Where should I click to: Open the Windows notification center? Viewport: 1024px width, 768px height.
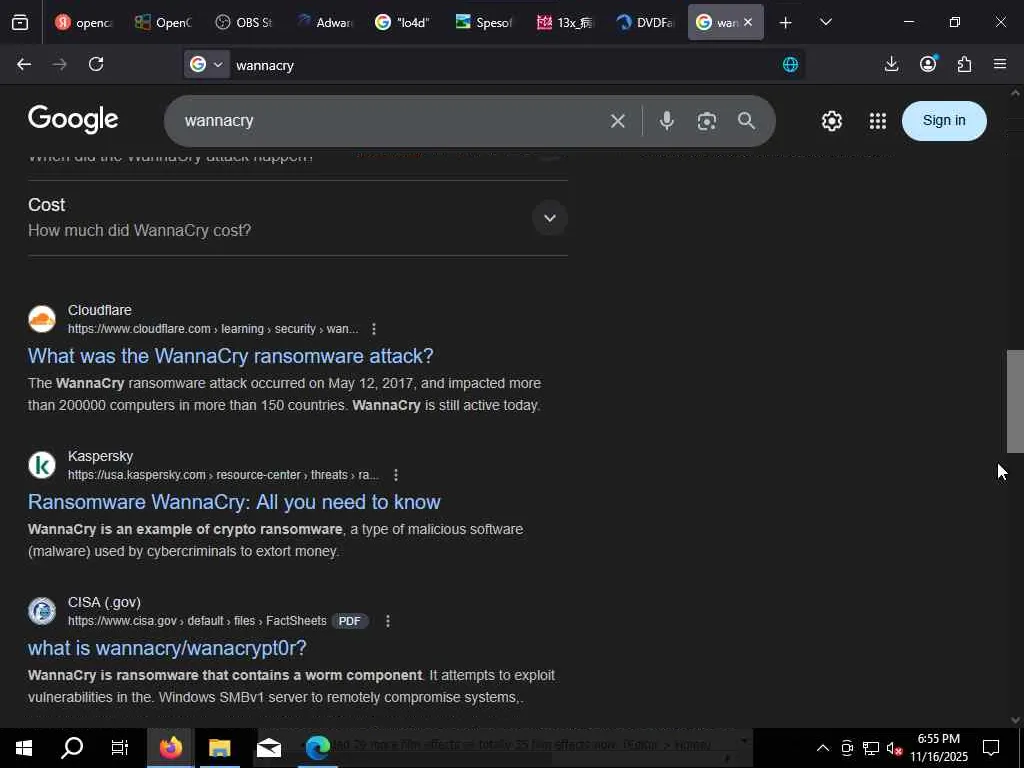click(x=991, y=748)
